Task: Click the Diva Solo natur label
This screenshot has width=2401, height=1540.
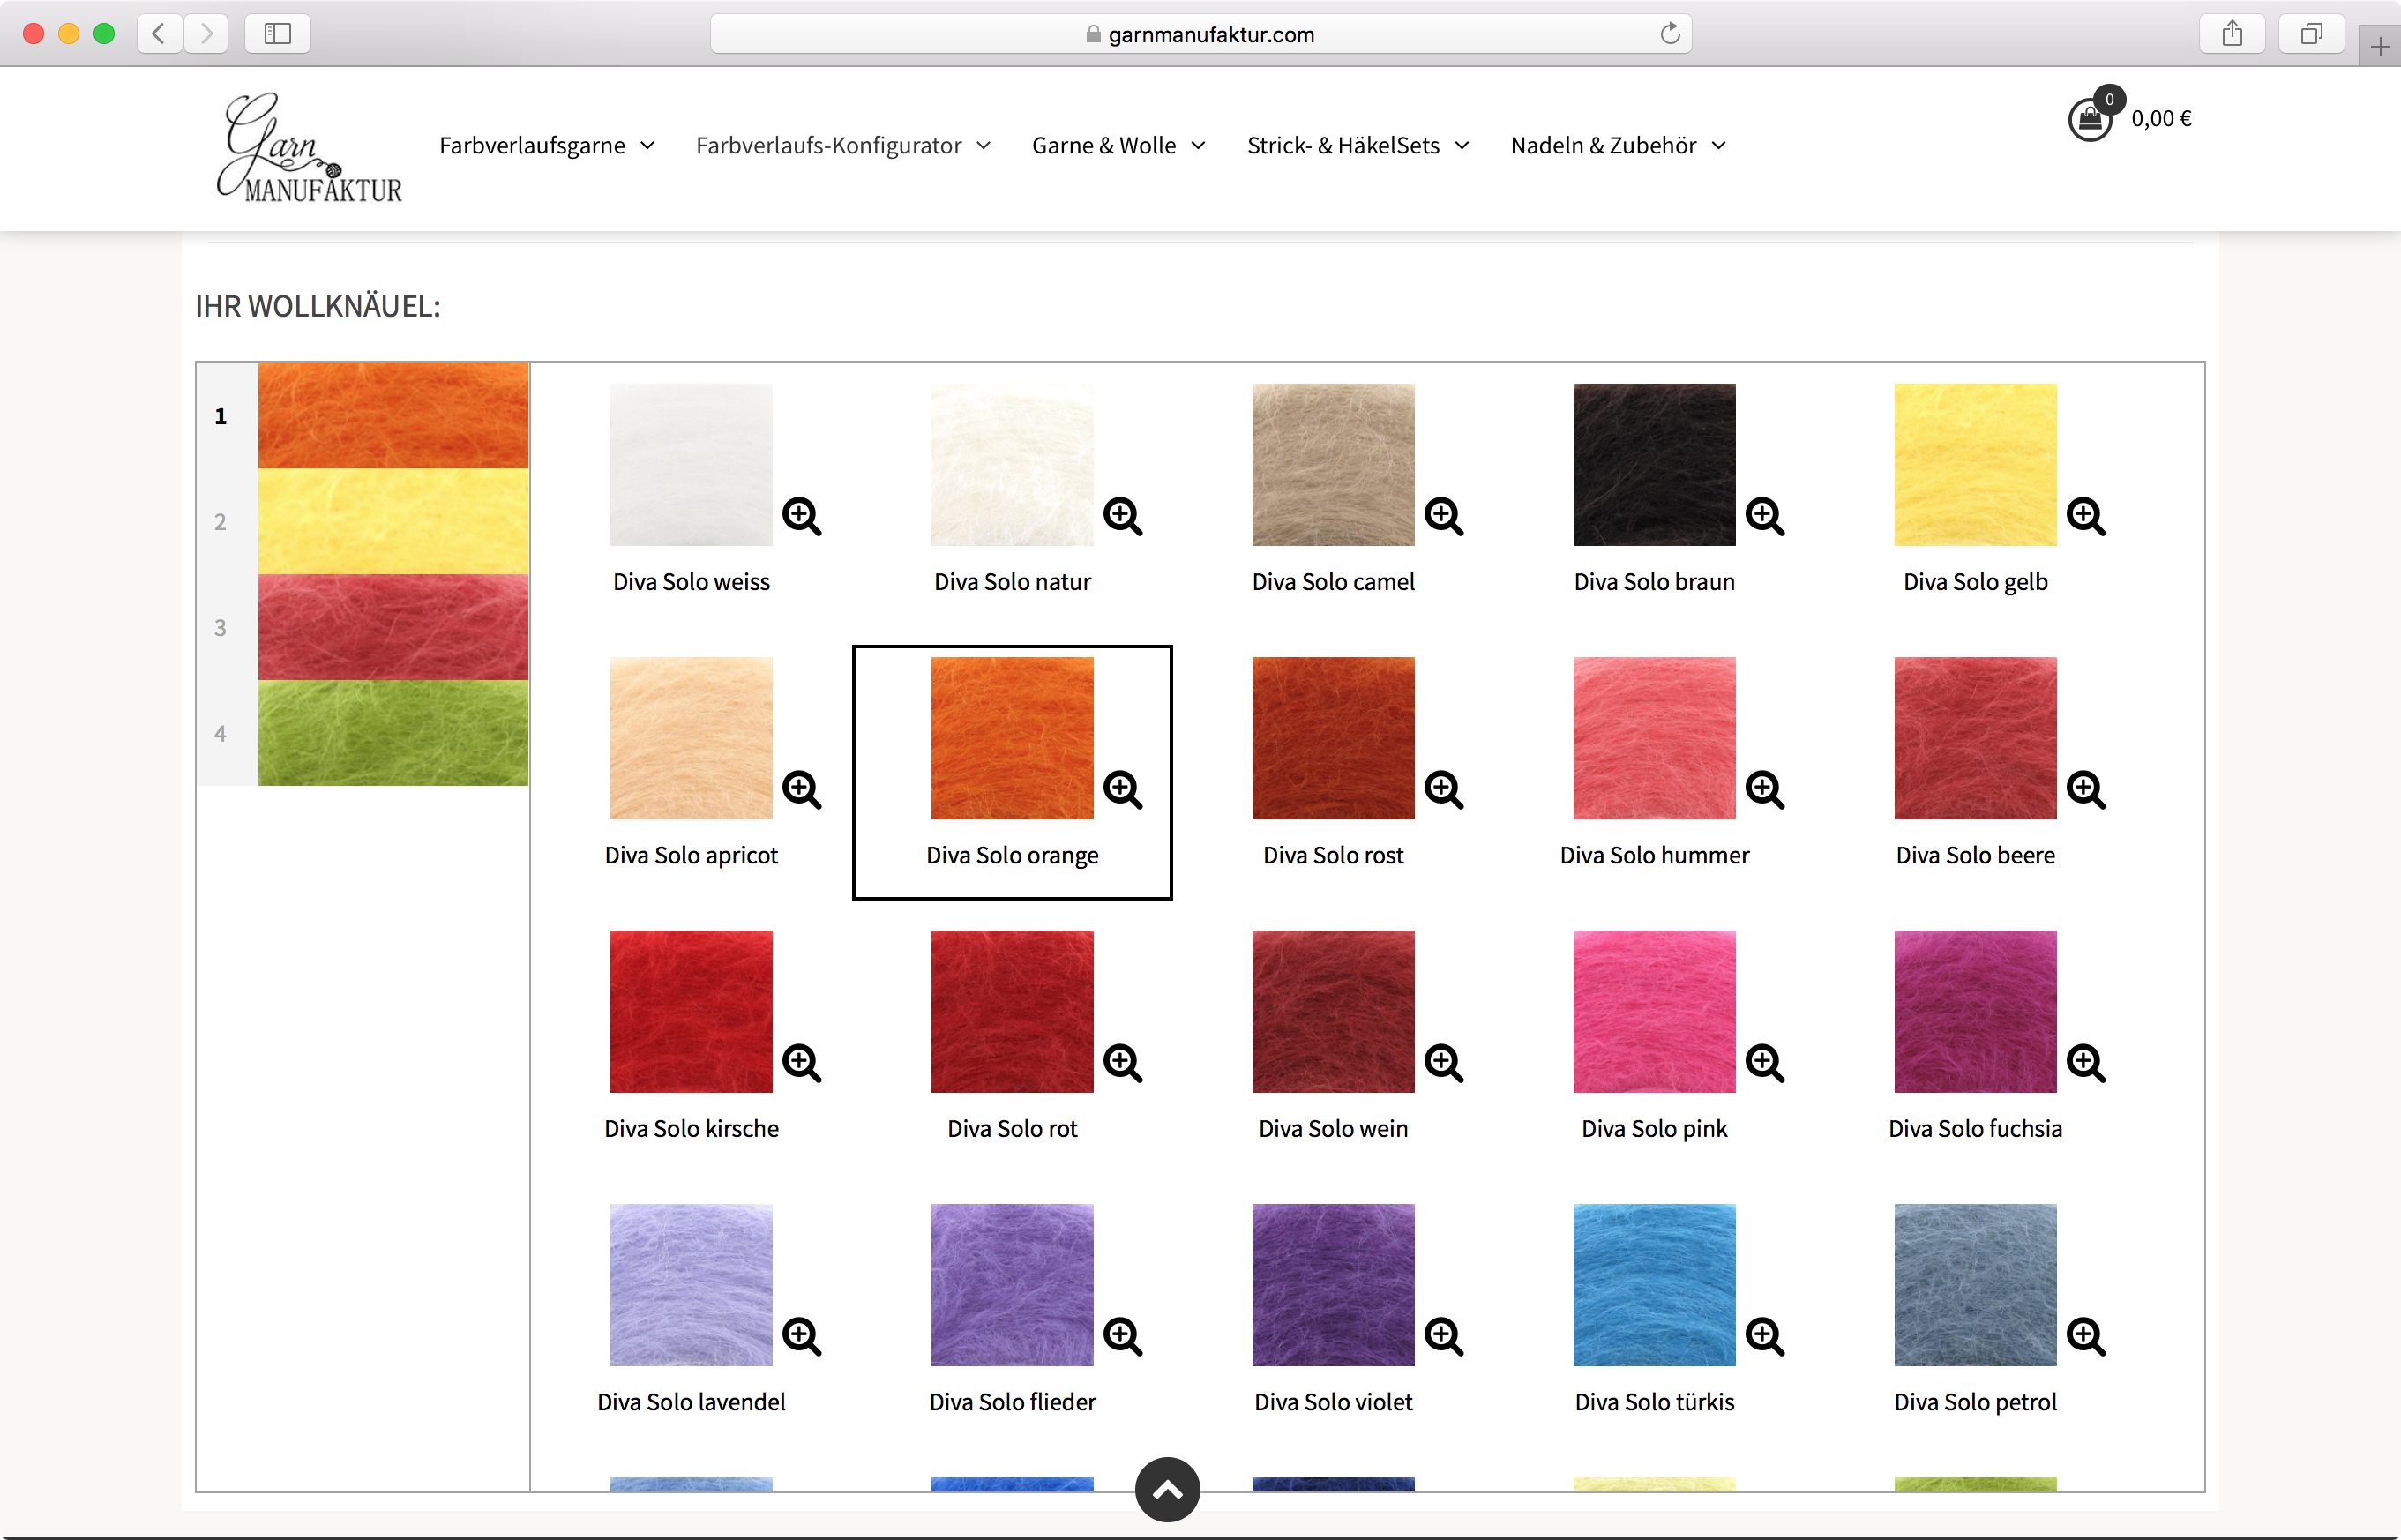Action: [x=1012, y=582]
